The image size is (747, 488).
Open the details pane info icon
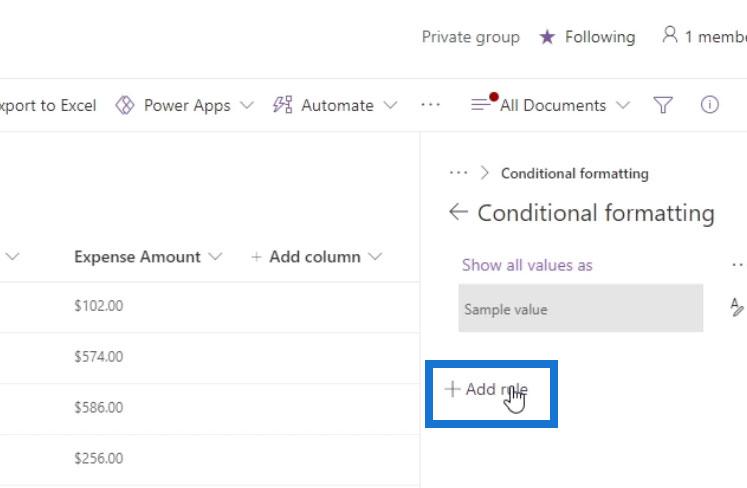click(709, 104)
